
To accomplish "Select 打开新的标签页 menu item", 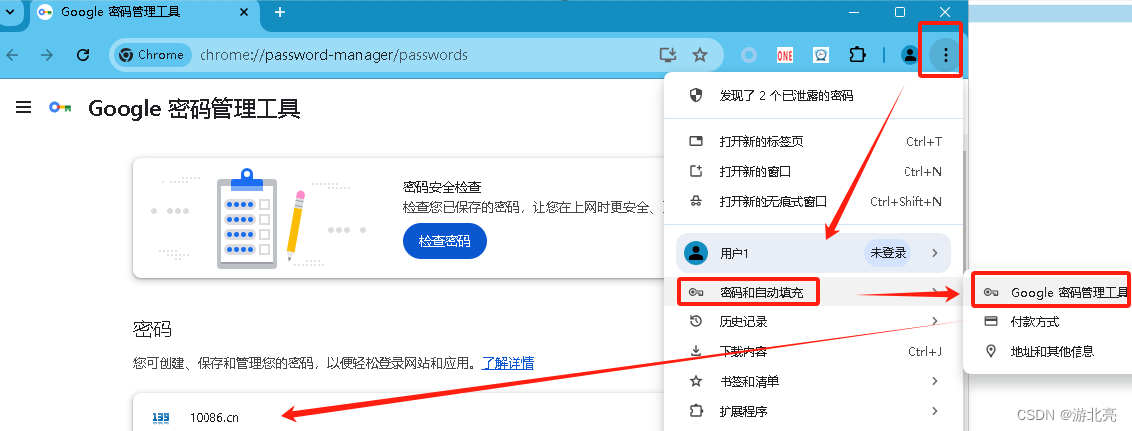I will (x=814, y=142).
